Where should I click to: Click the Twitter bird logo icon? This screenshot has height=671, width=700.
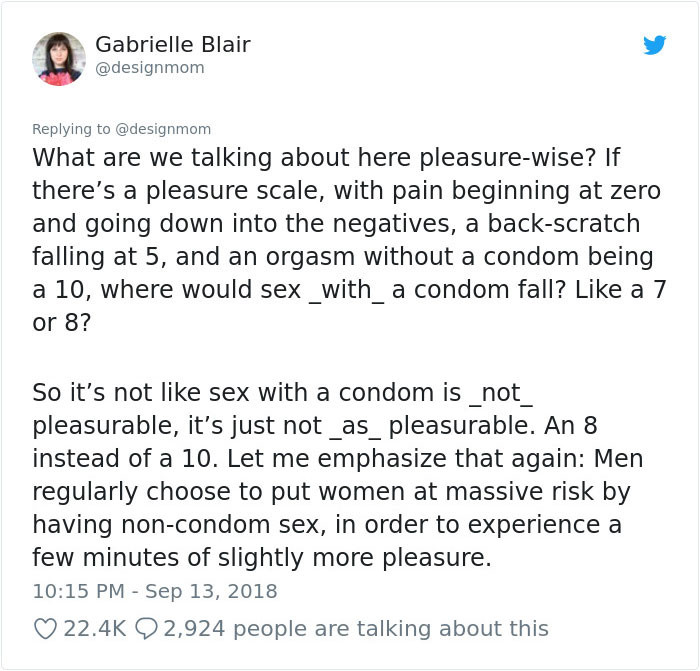654,45
